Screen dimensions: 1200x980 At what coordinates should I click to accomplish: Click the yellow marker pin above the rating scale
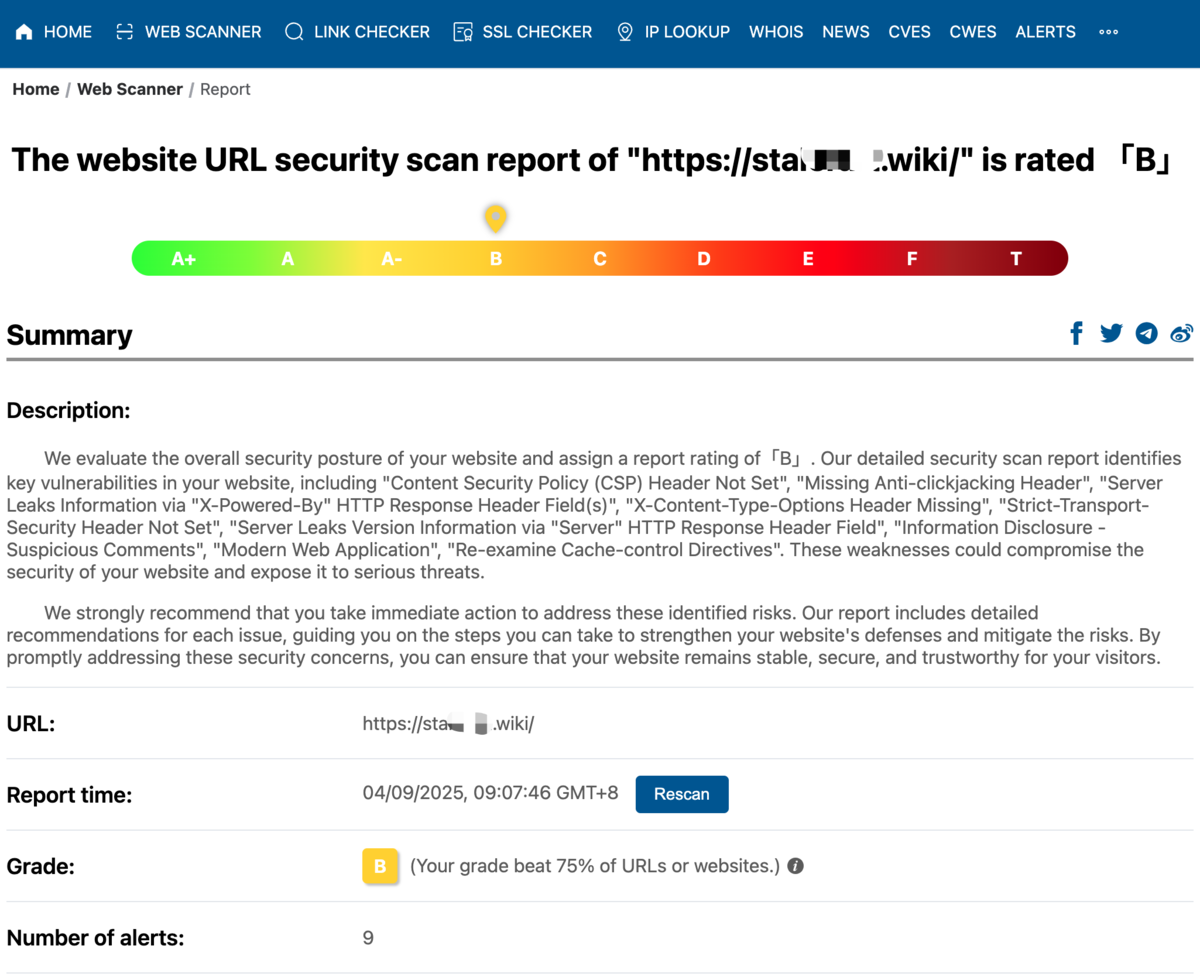[x=496, y=217]
